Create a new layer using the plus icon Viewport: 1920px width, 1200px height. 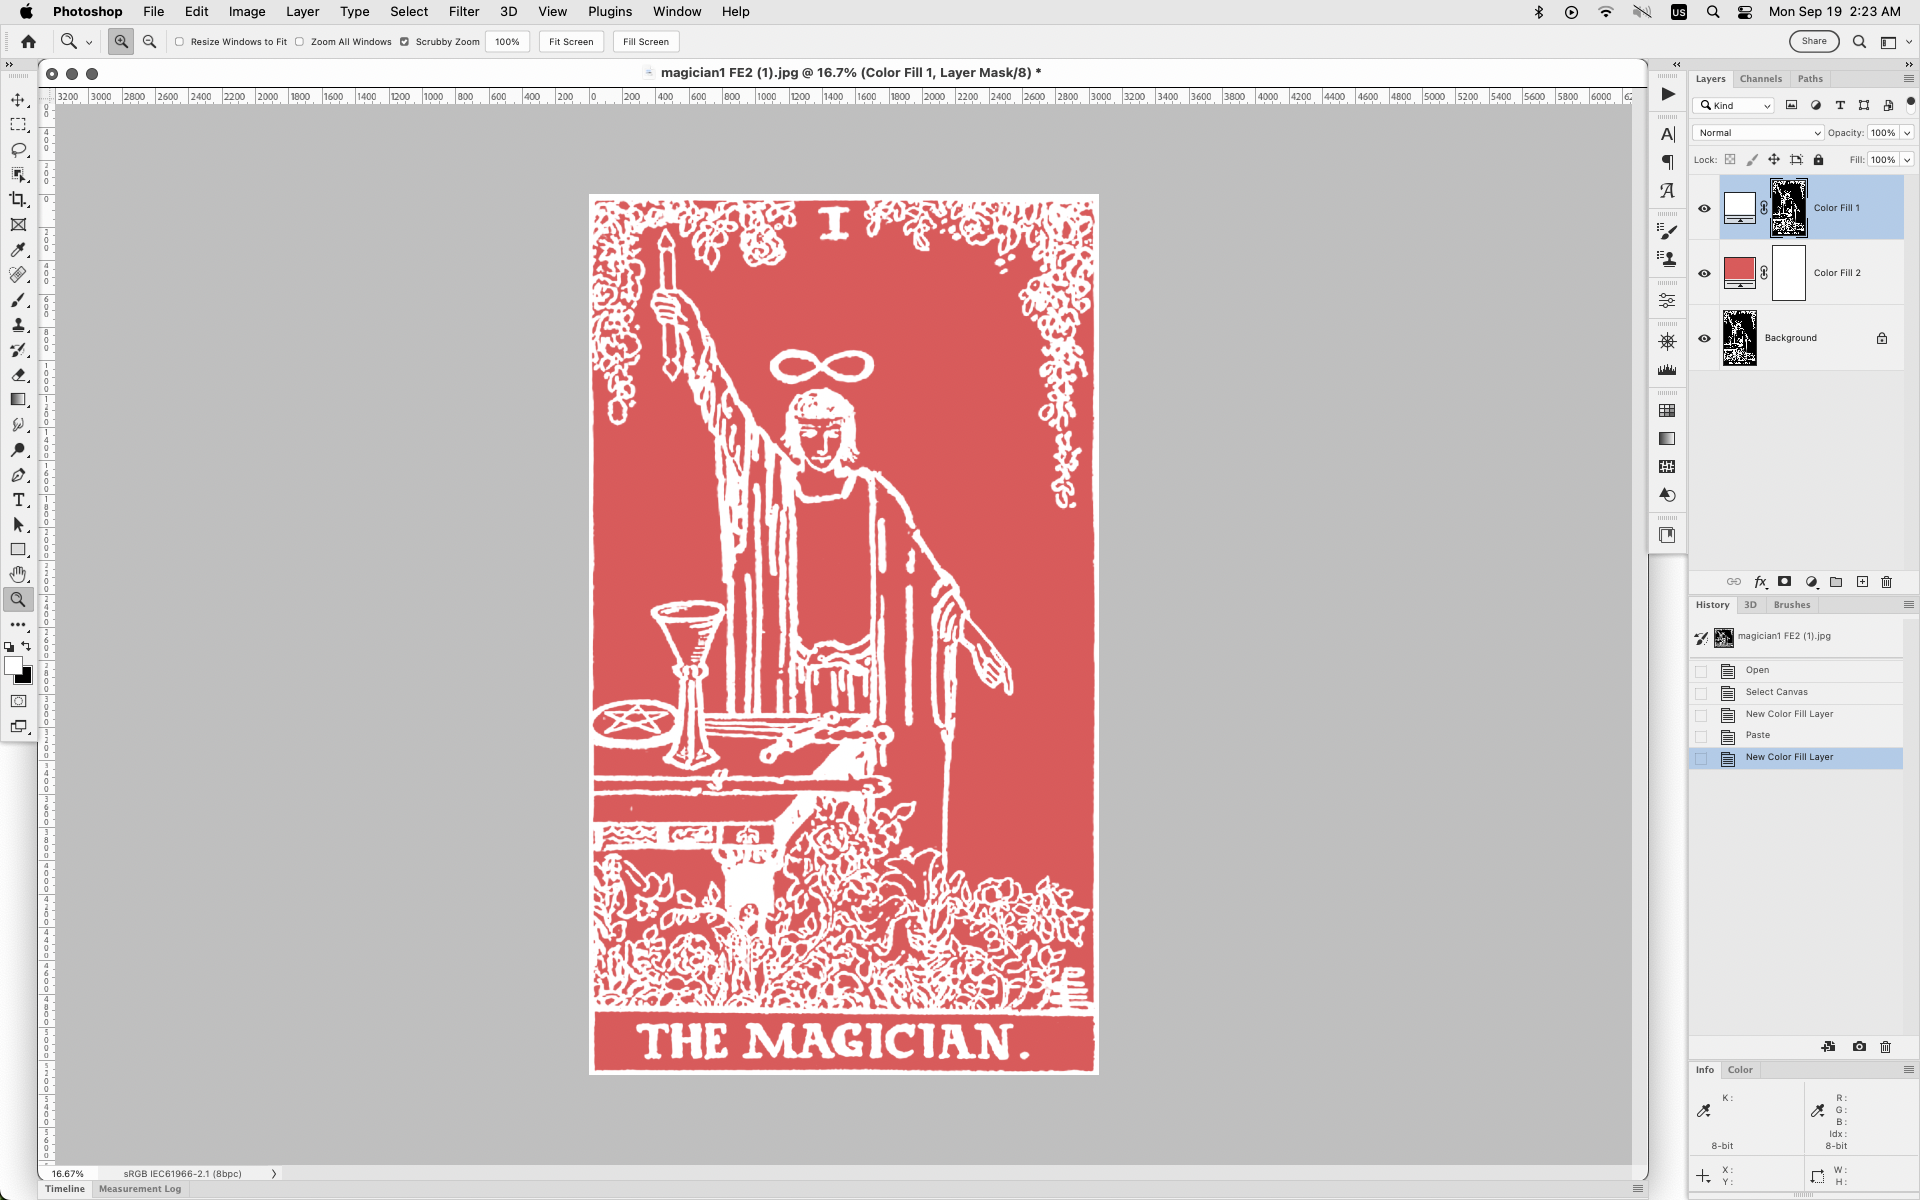(x=1862, y=582)
